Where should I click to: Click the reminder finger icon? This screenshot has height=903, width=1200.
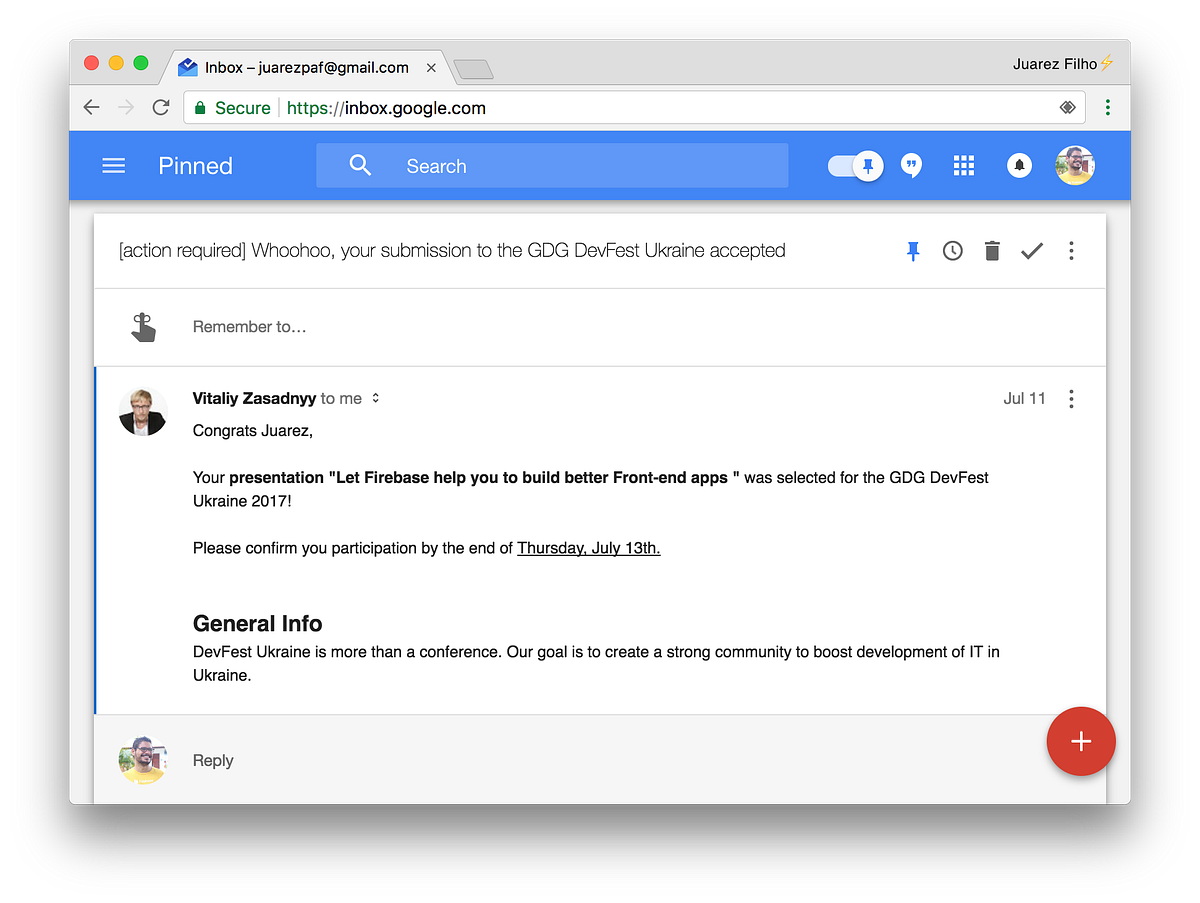[x=144, y=327]
